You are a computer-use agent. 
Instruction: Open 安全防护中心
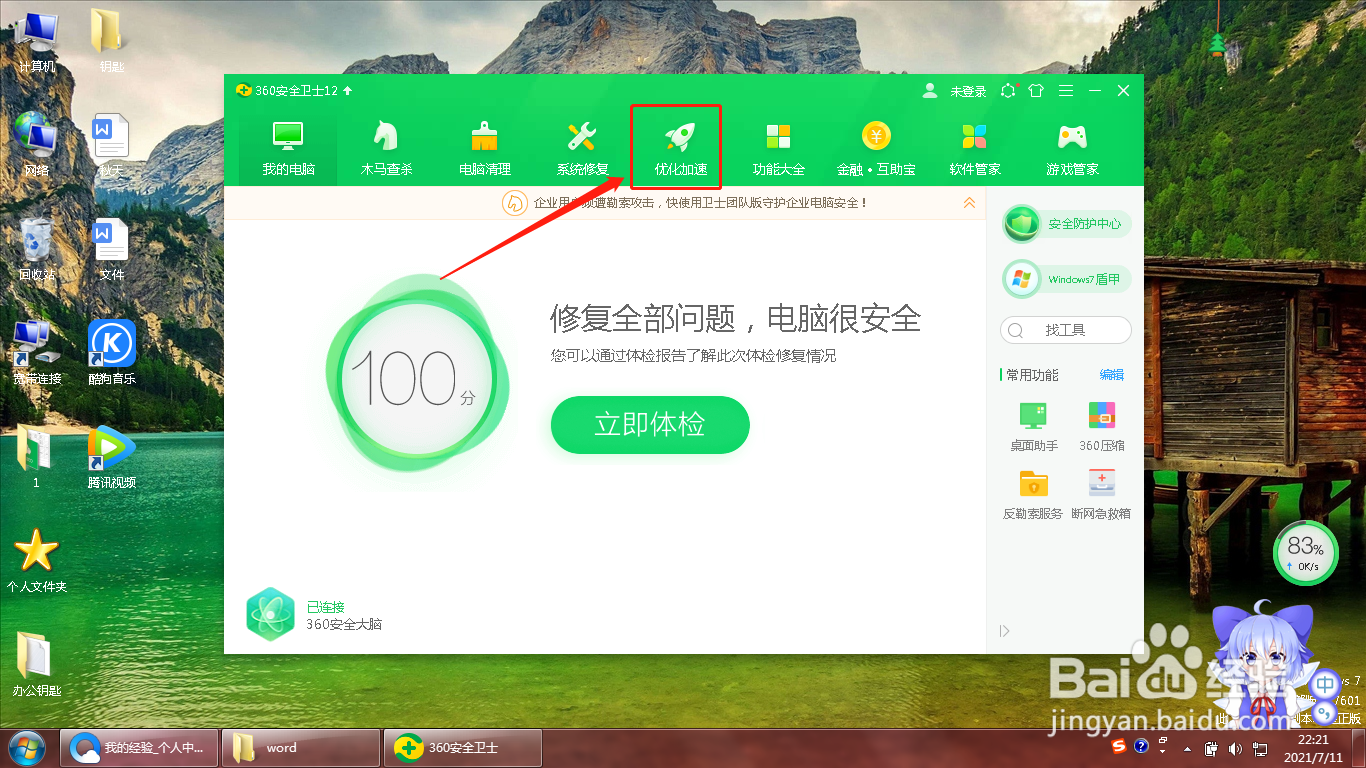tap(1066, 224)
